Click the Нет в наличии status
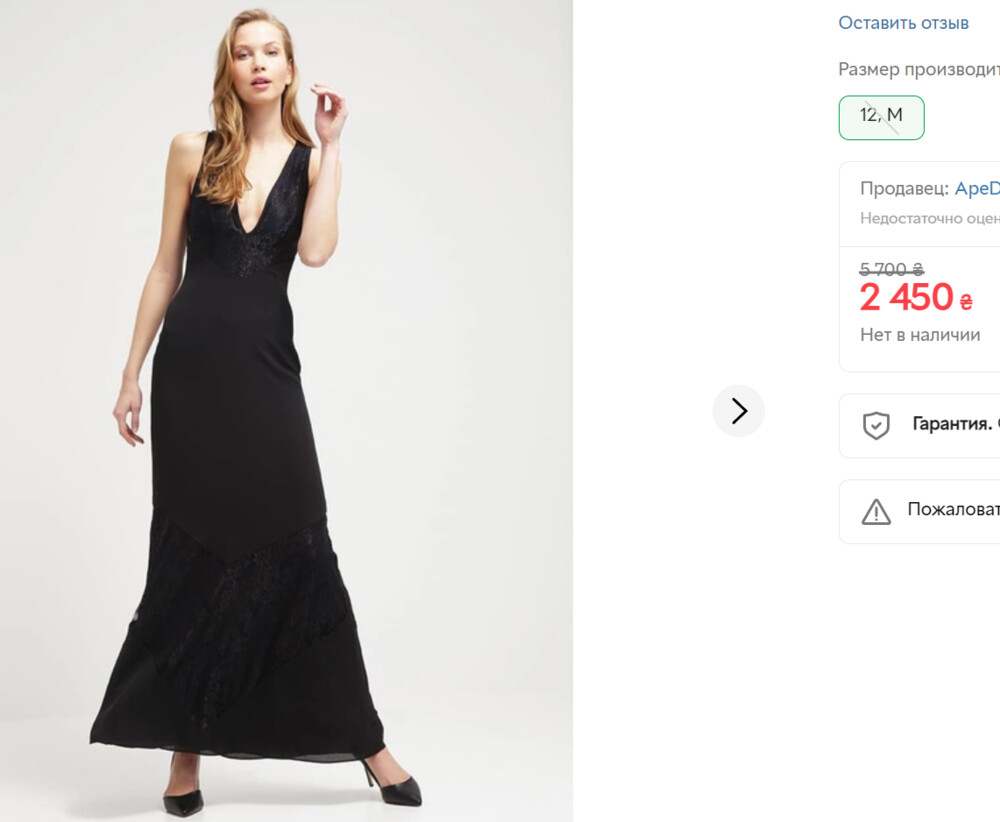The height and width of the screenshot is (822, 1000). pyautogui.click(x=920, y=335)
